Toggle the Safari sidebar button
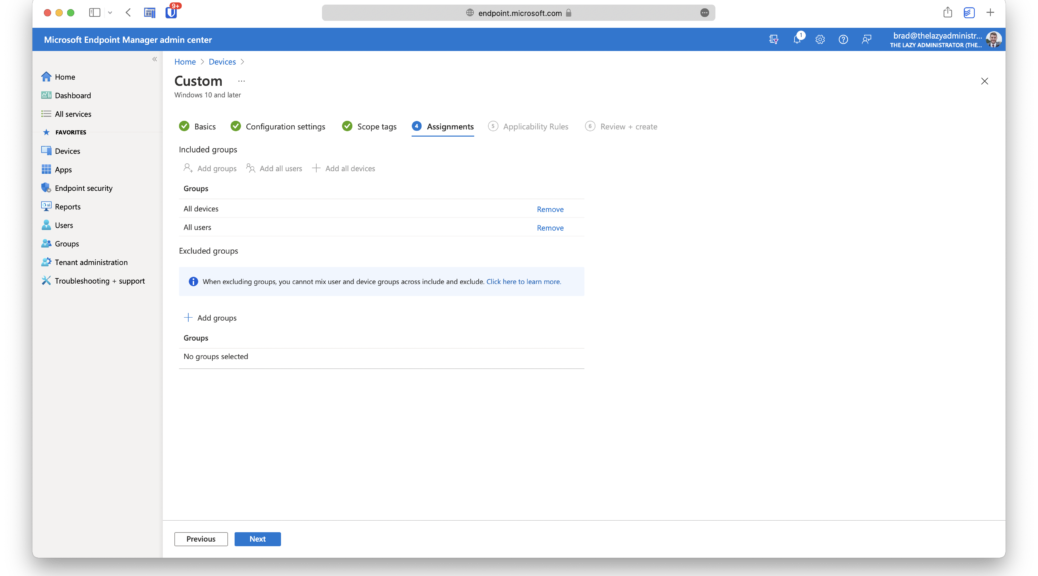Image resolution: width=1038 pixels, height=576 pixels. [x=95, y=13]
